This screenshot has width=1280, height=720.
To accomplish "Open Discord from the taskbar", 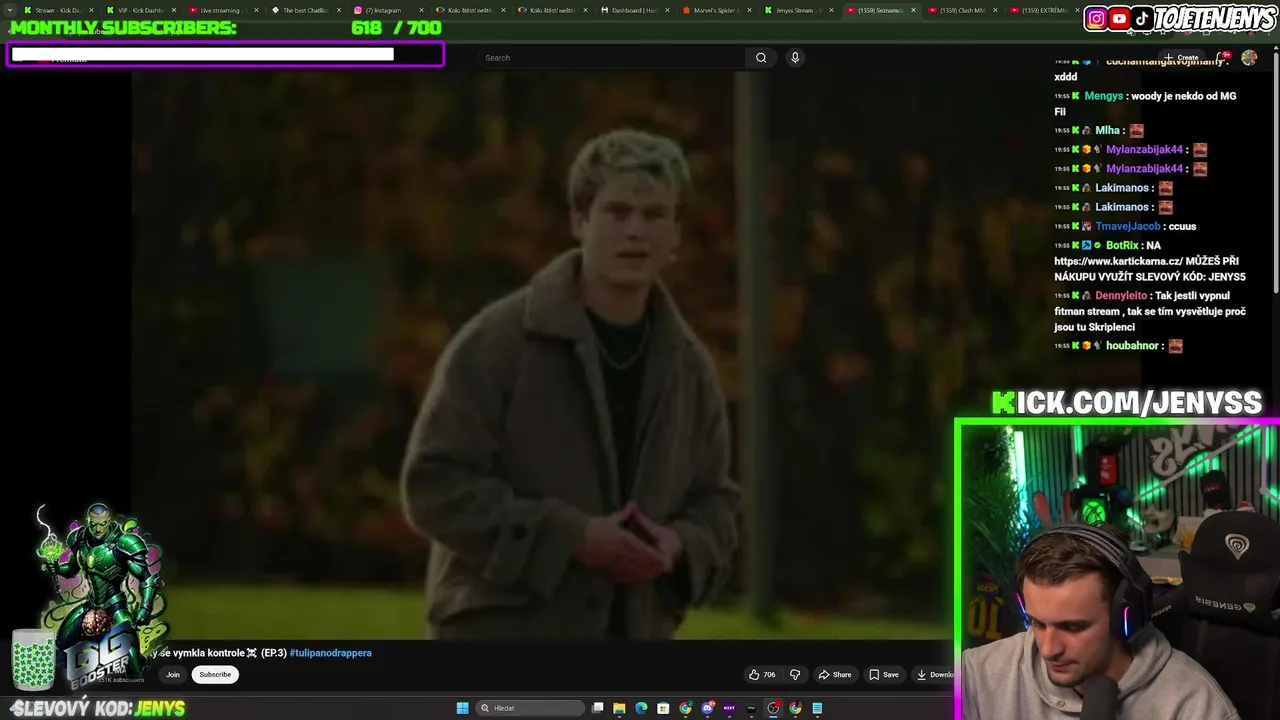I will pyautogui.click(x=707, y=708).
